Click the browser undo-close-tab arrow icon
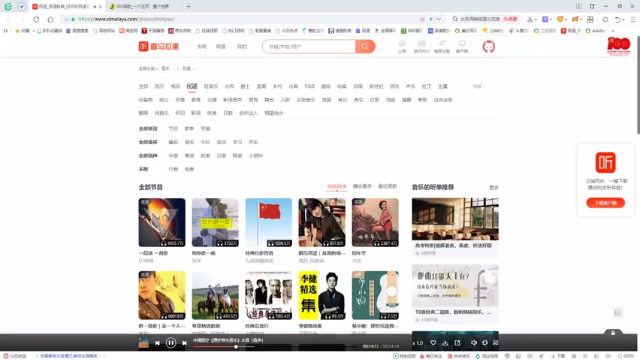The height and width of the screenshot is (360, 640). click(618, 19)
